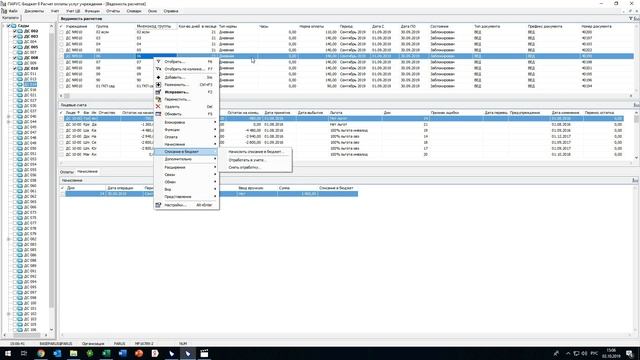Click the Ведомость расчетов horizontal scrollbar thumb

point(67,96)
